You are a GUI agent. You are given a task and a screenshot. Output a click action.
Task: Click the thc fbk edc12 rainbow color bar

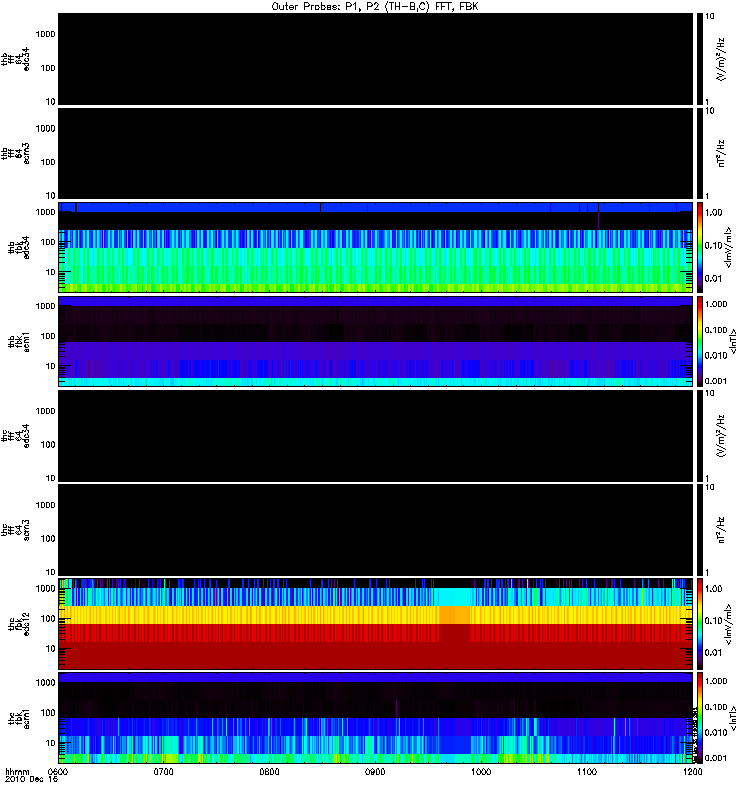(x=700, y=624)
